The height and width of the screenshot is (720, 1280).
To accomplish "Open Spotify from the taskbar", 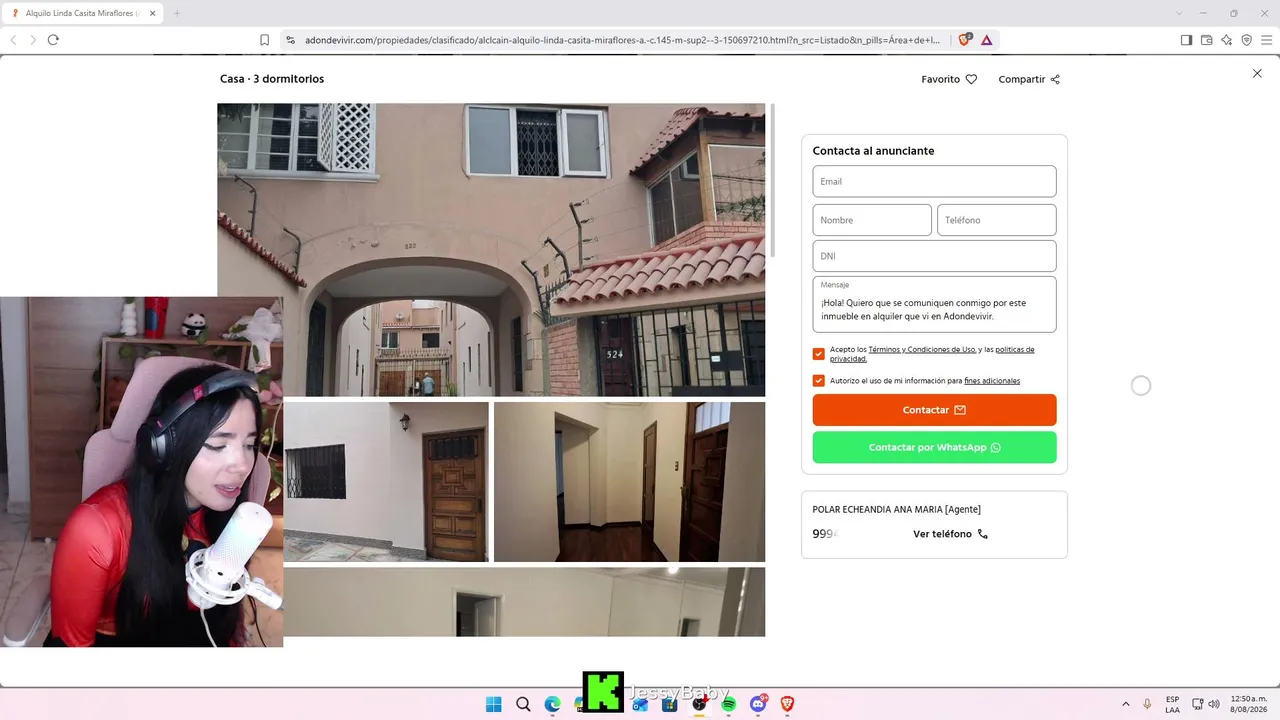I will pyautogui.click(x=729, y=704).
